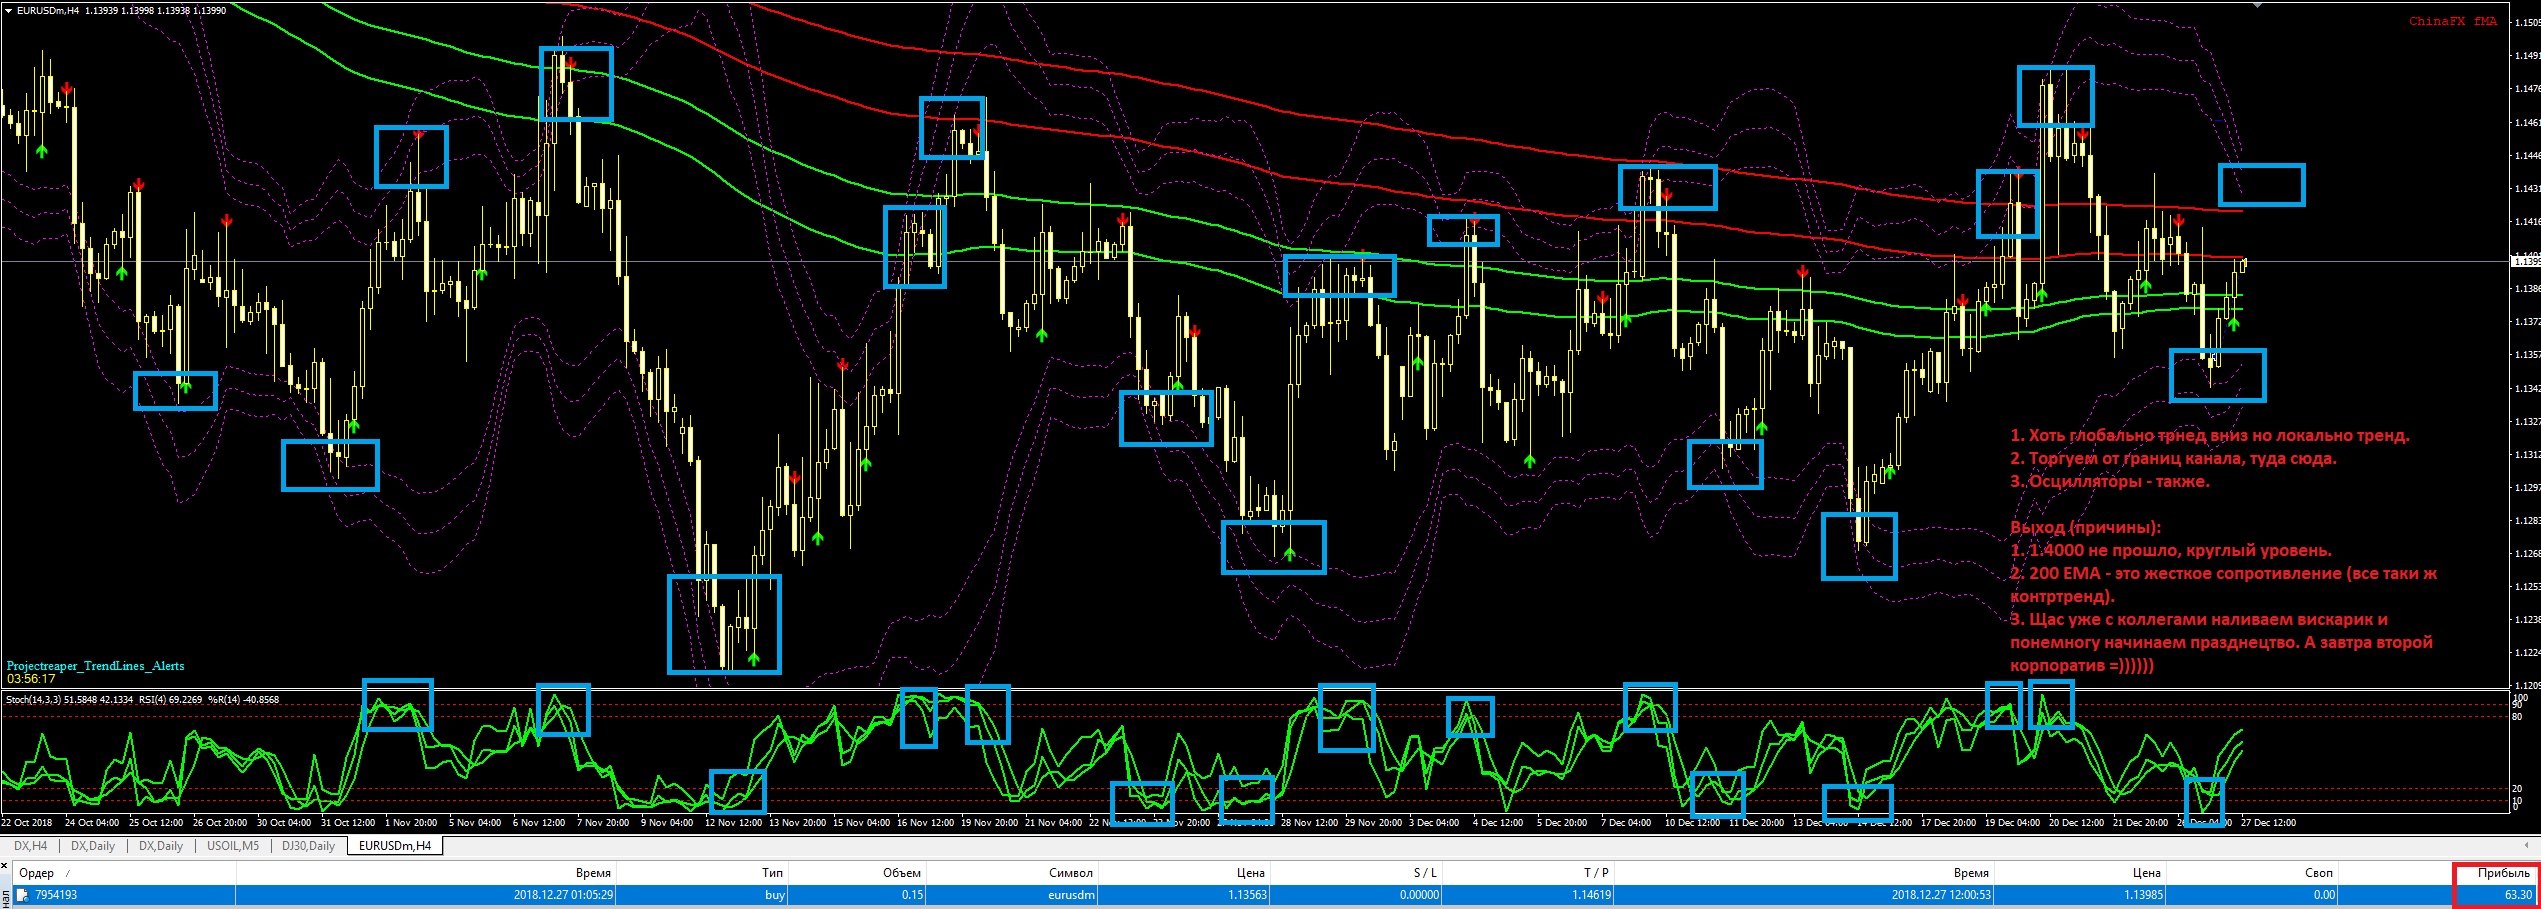Click the Своп column header
2541x909 pixels.
(x=2318, y=873)
